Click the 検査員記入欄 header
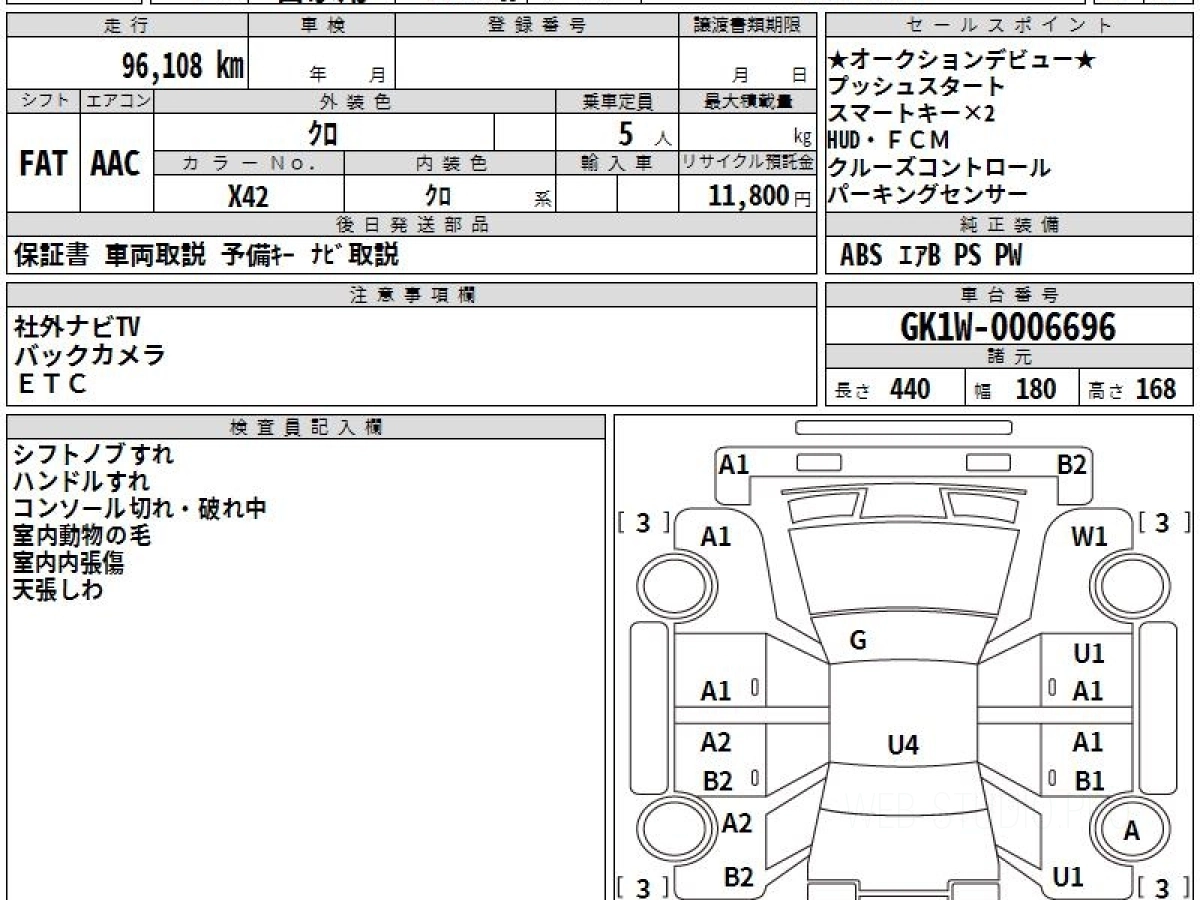 pyautogui.click(x=306, y=427)
